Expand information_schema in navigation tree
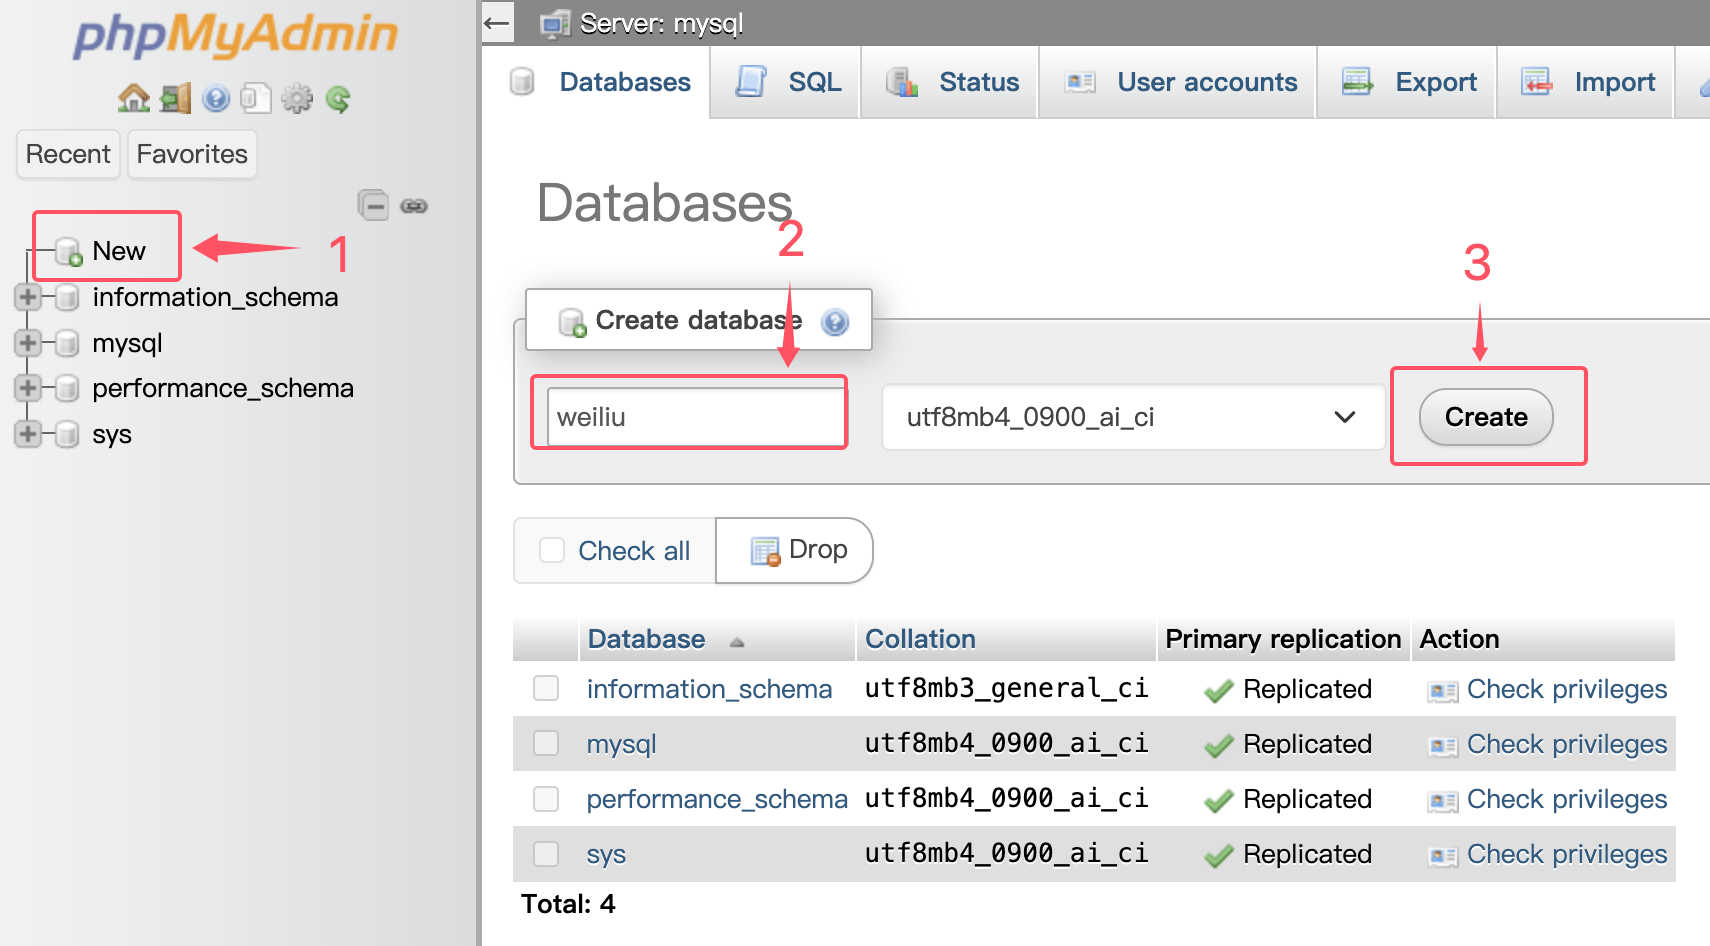 pyautogui.click(x=27, y=297)
